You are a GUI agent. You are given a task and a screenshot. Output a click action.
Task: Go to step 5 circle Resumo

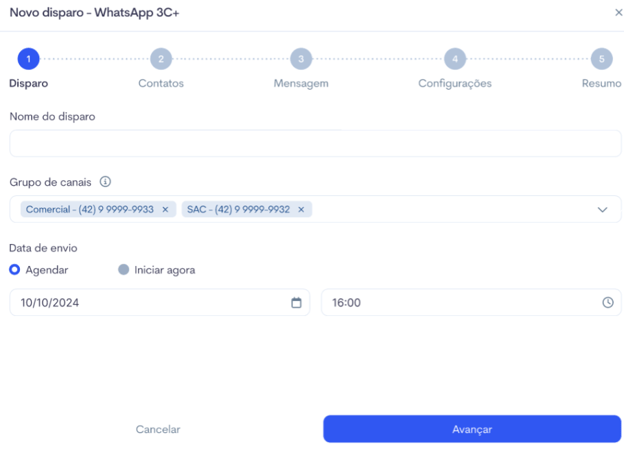[601, 59]
